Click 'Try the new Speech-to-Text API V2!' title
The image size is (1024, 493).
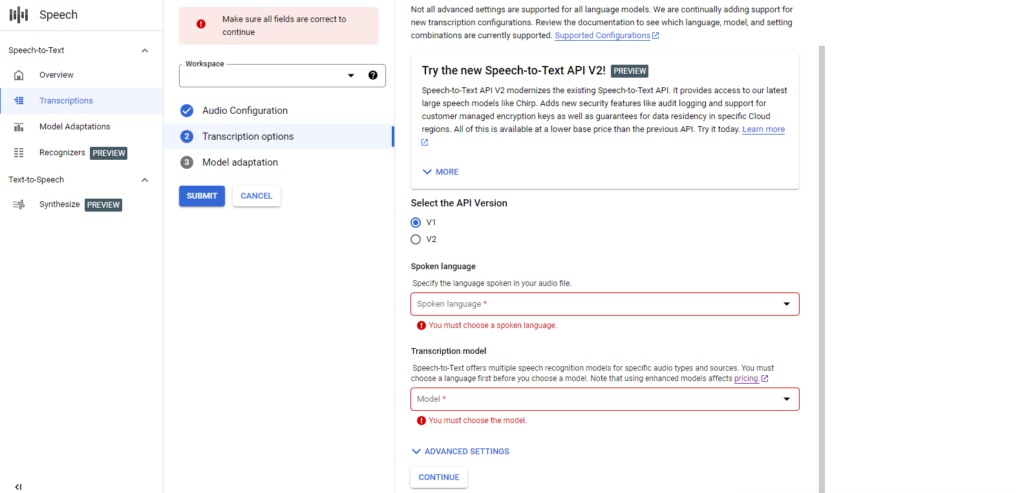[x=514, y=71]
